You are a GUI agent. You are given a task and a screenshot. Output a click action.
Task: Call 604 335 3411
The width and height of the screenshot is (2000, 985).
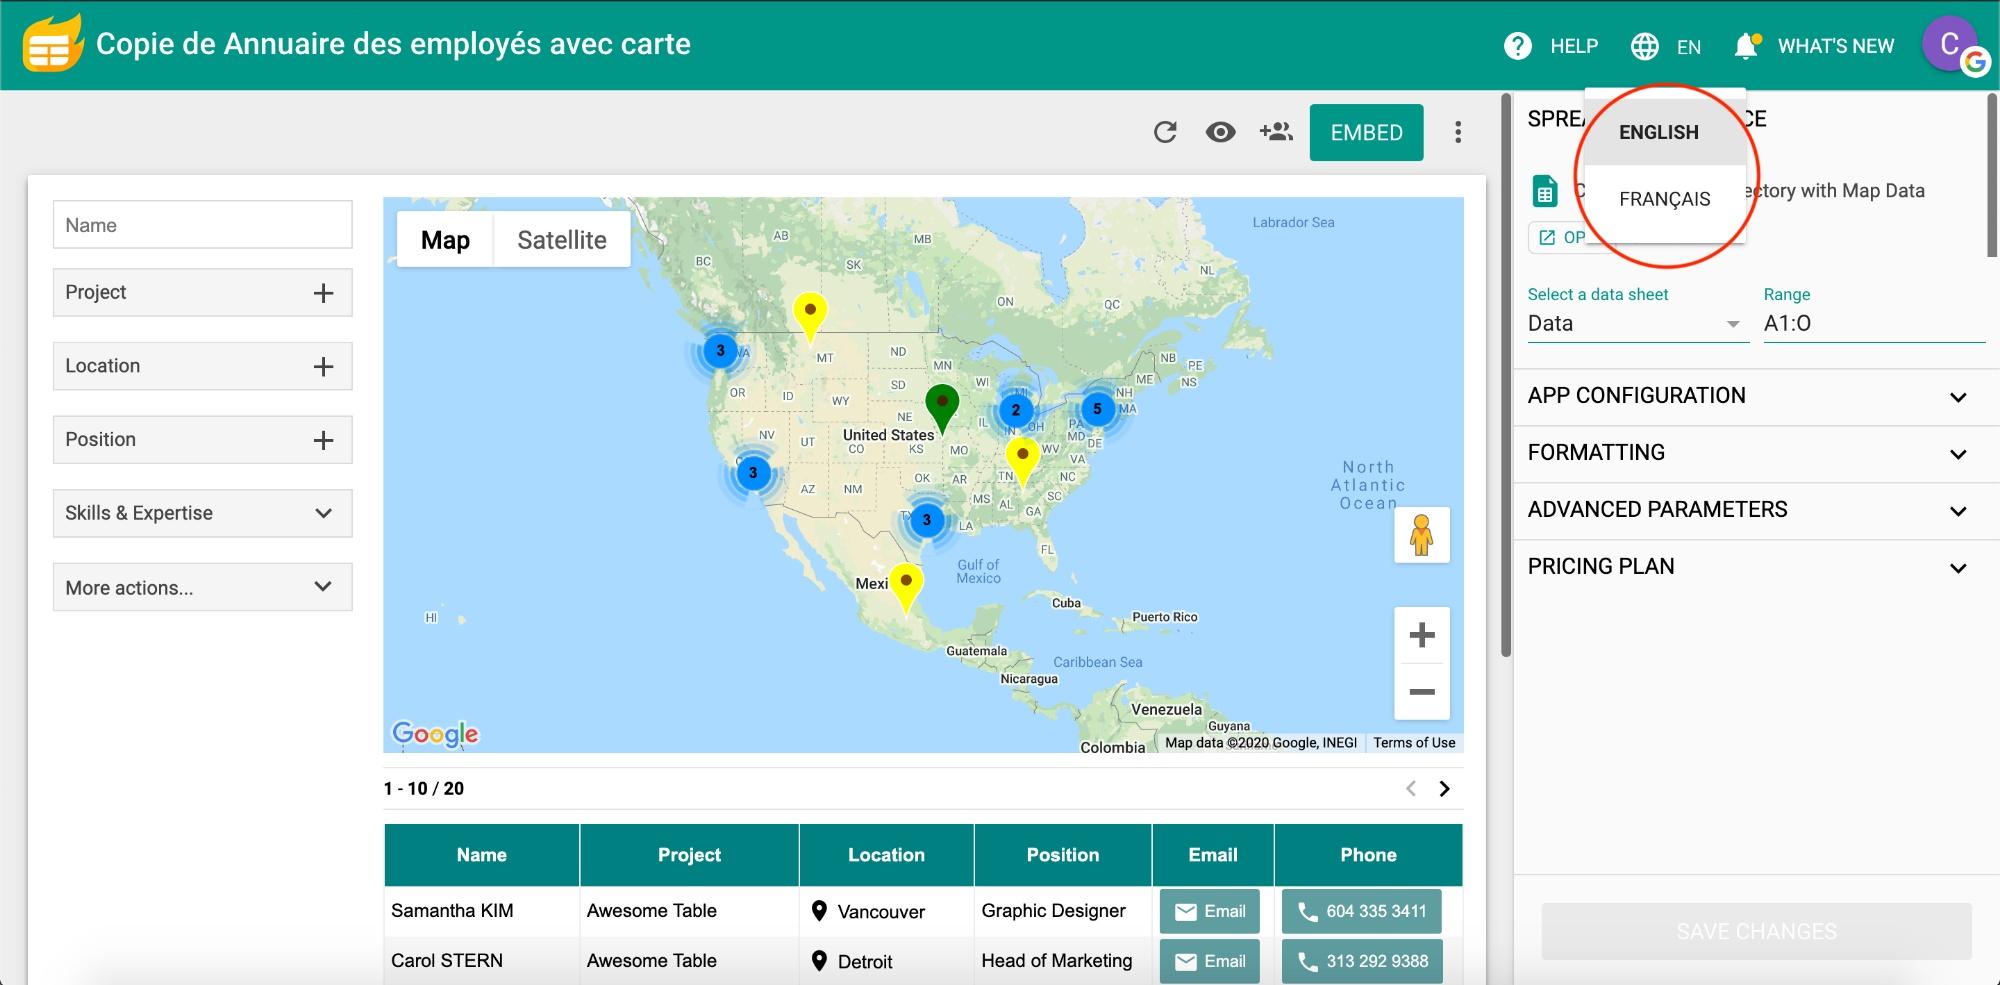tap(1362, 911)
